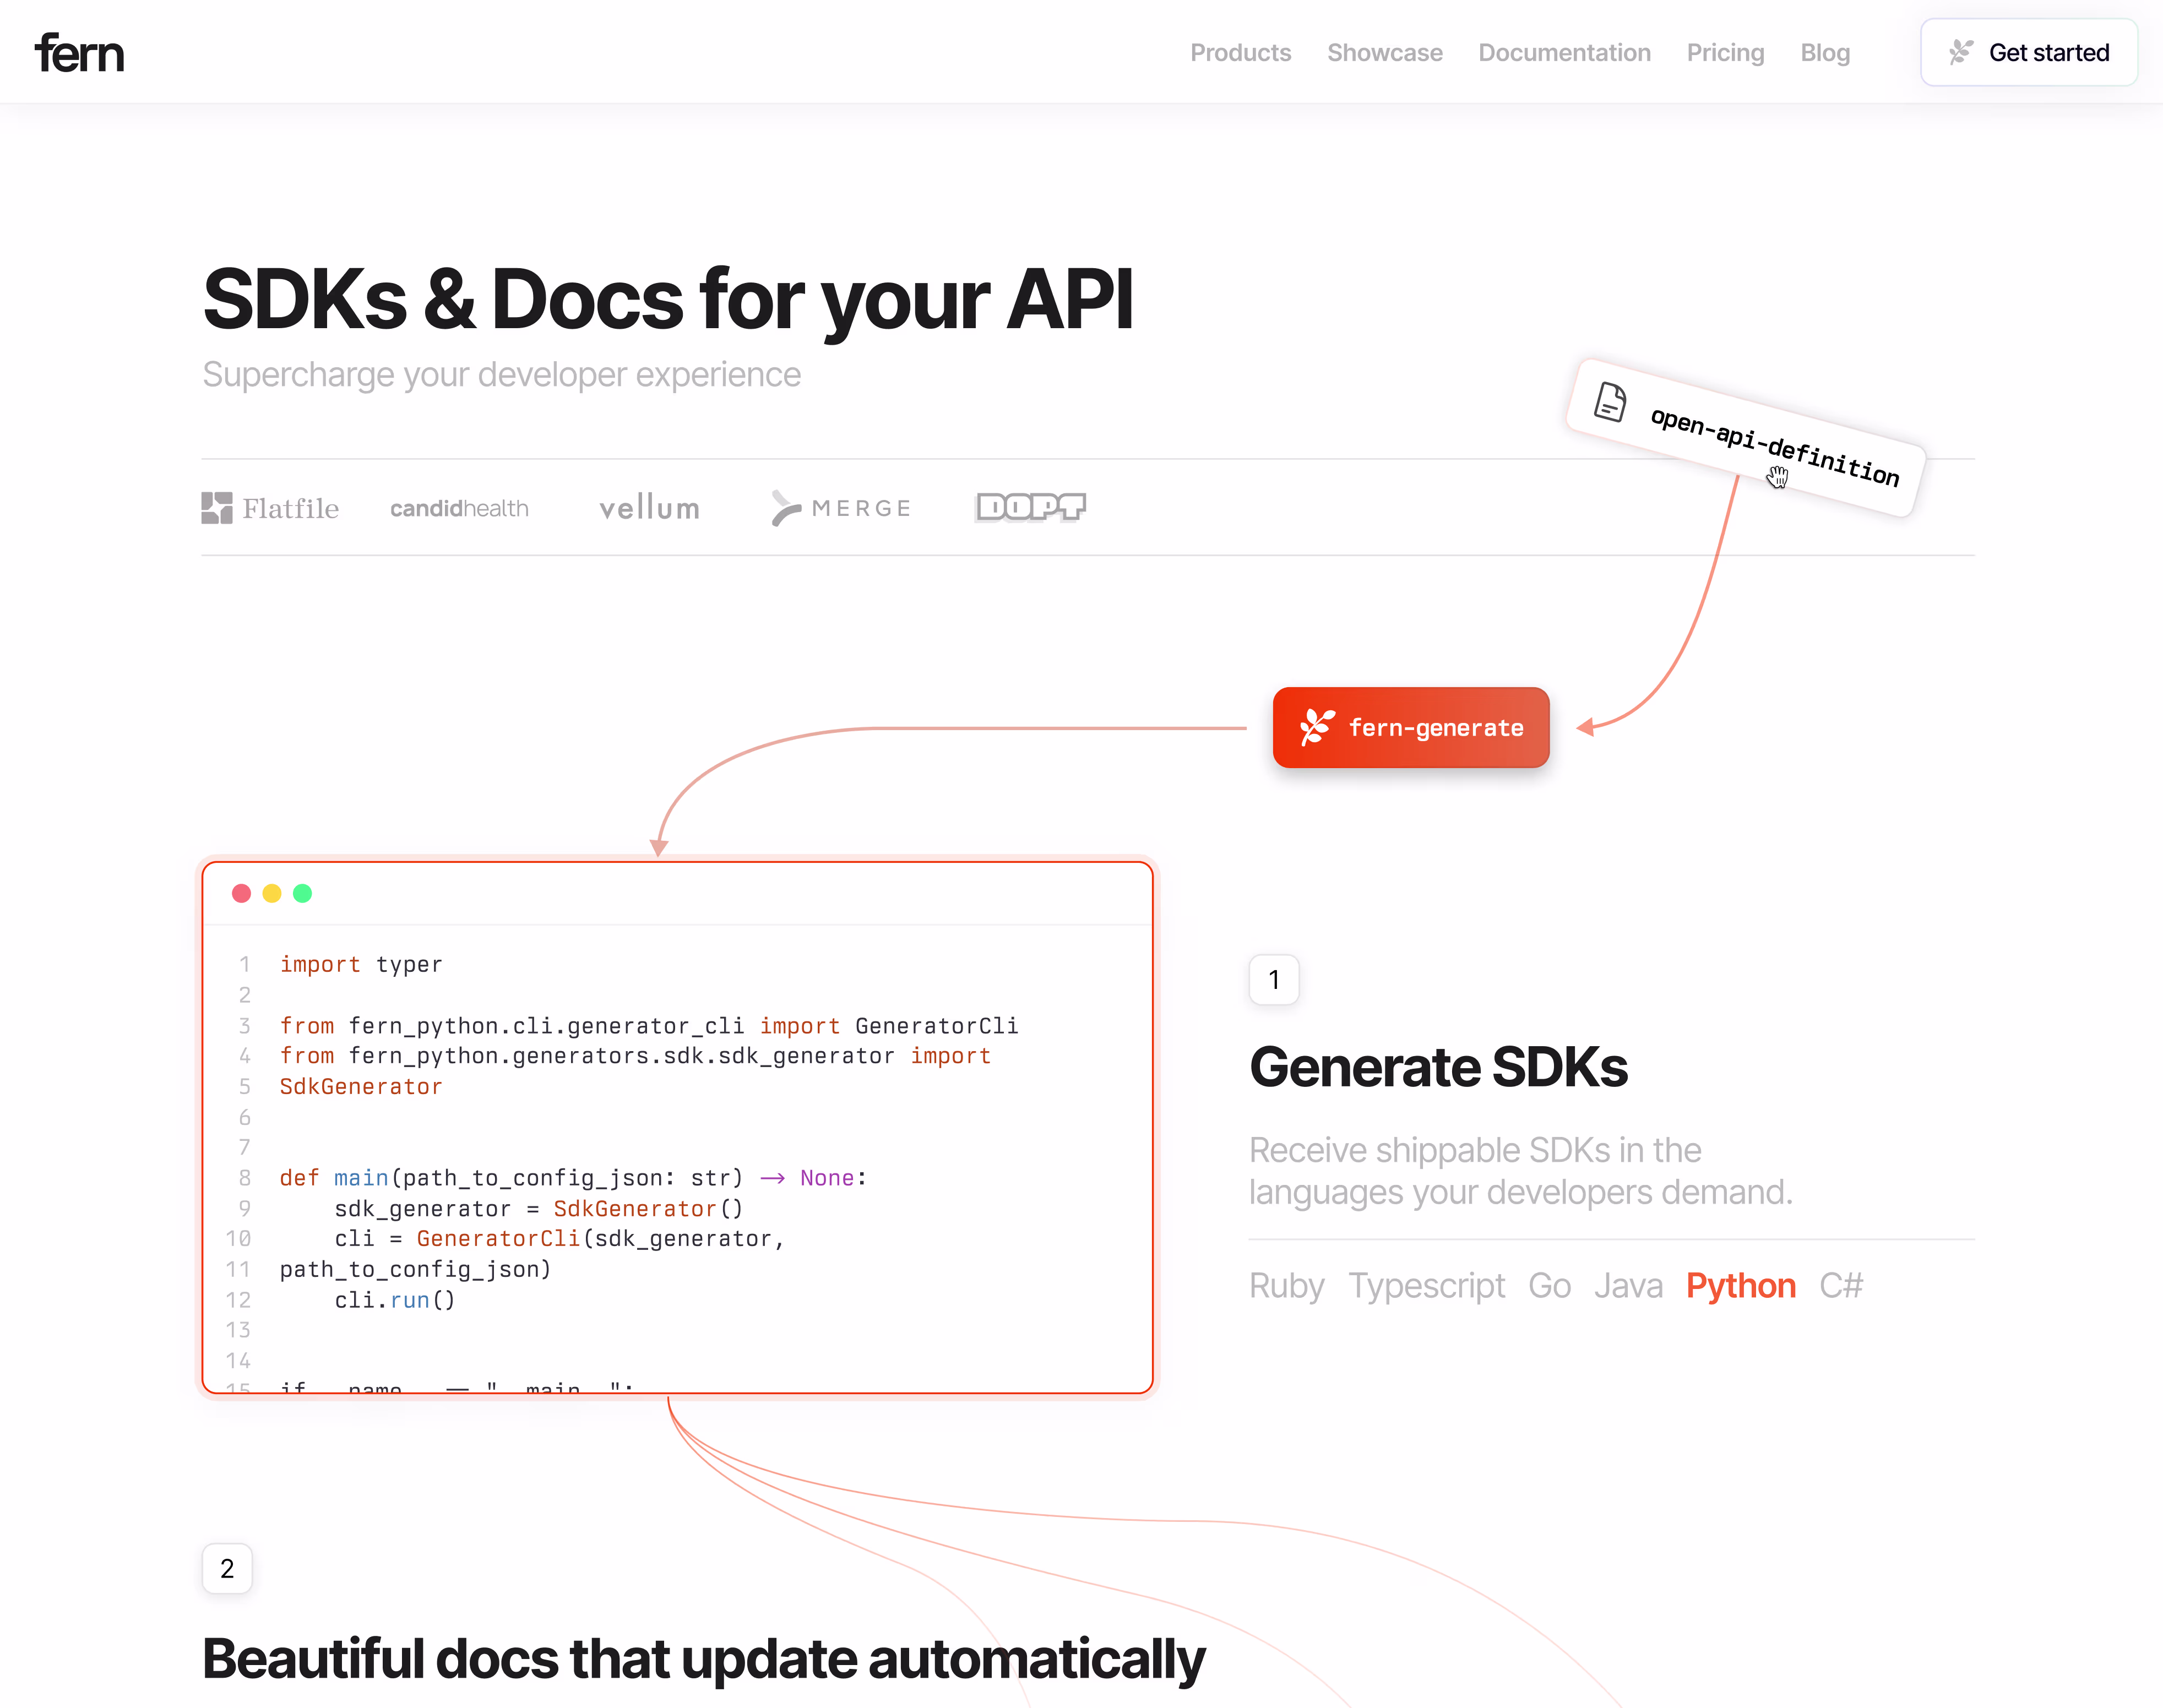Choose the Java language option
Screen dimensions: 2163x1708
coord(1628,1285)
